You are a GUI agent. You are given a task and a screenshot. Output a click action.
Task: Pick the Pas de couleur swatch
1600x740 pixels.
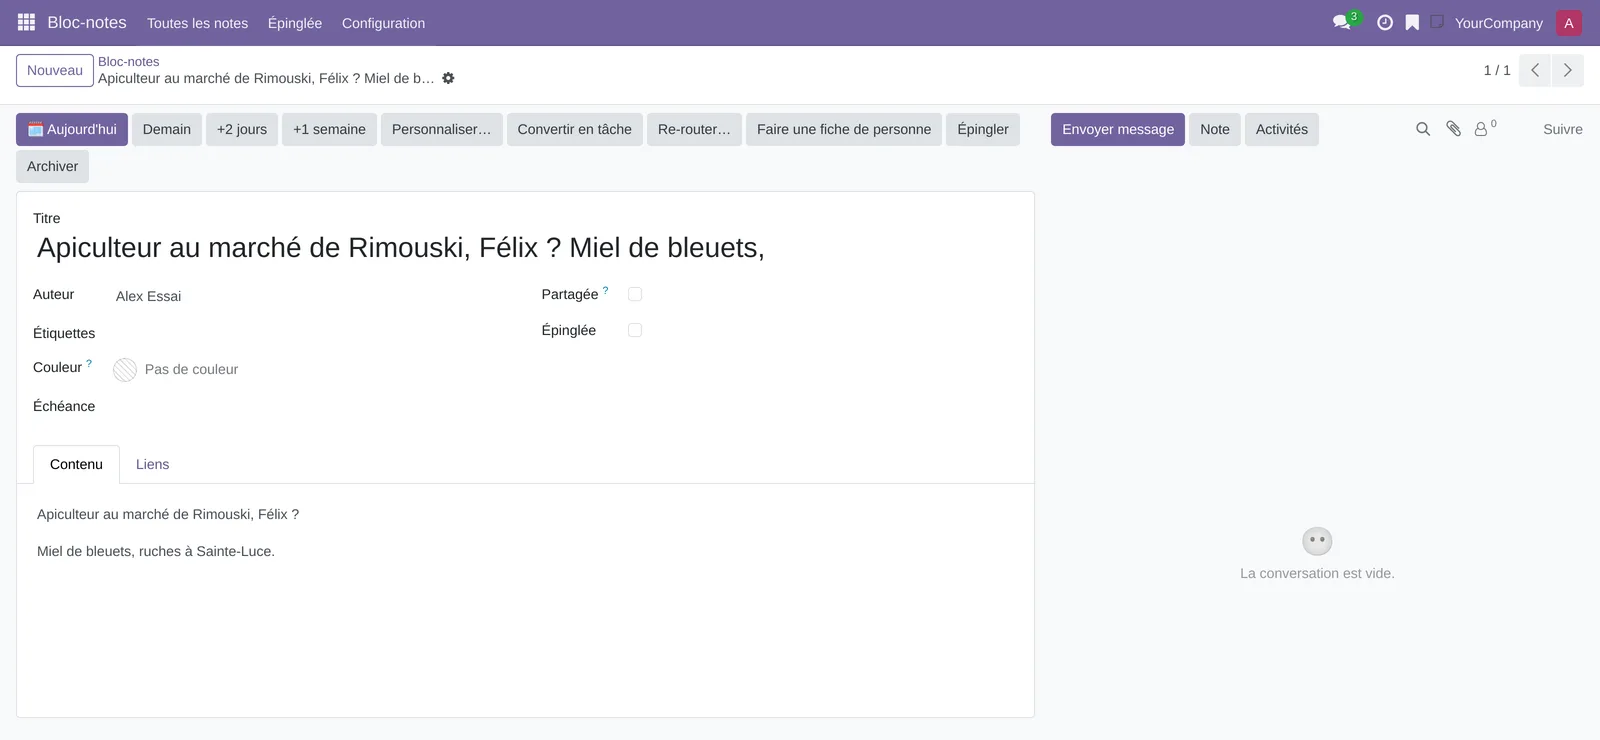(125, 370)
